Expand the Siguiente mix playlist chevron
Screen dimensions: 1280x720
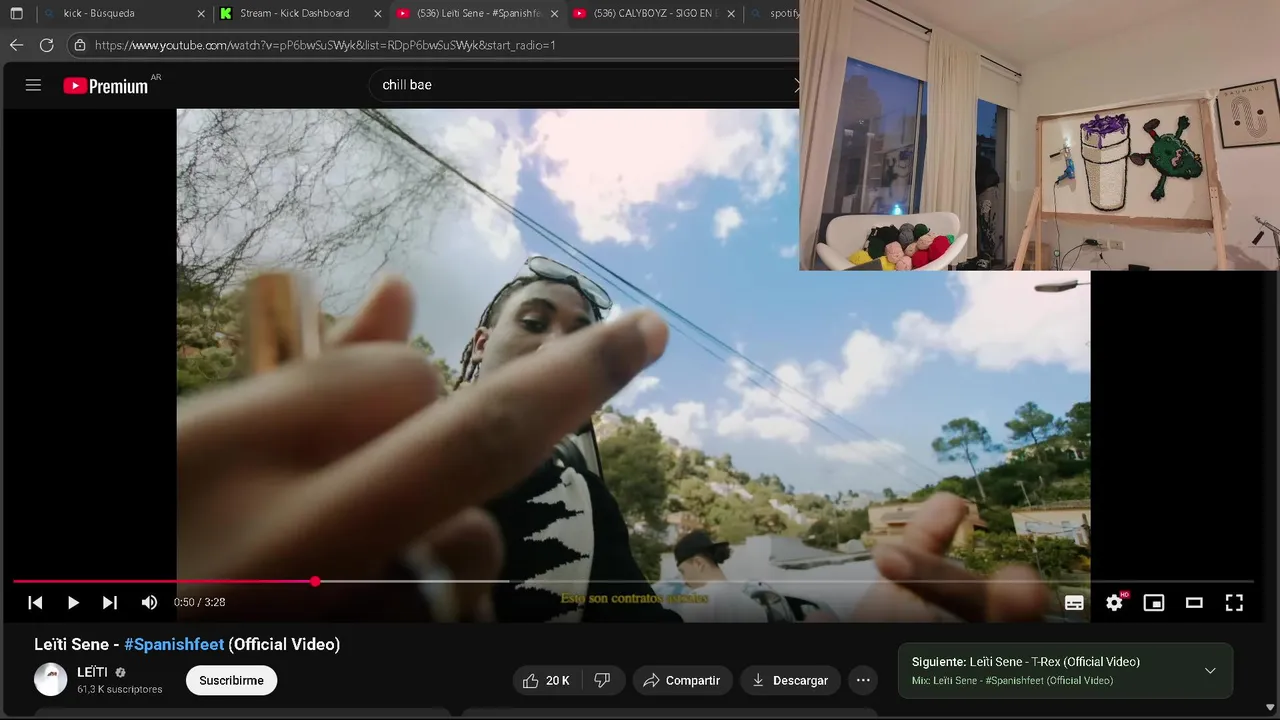coord(1210,670)
